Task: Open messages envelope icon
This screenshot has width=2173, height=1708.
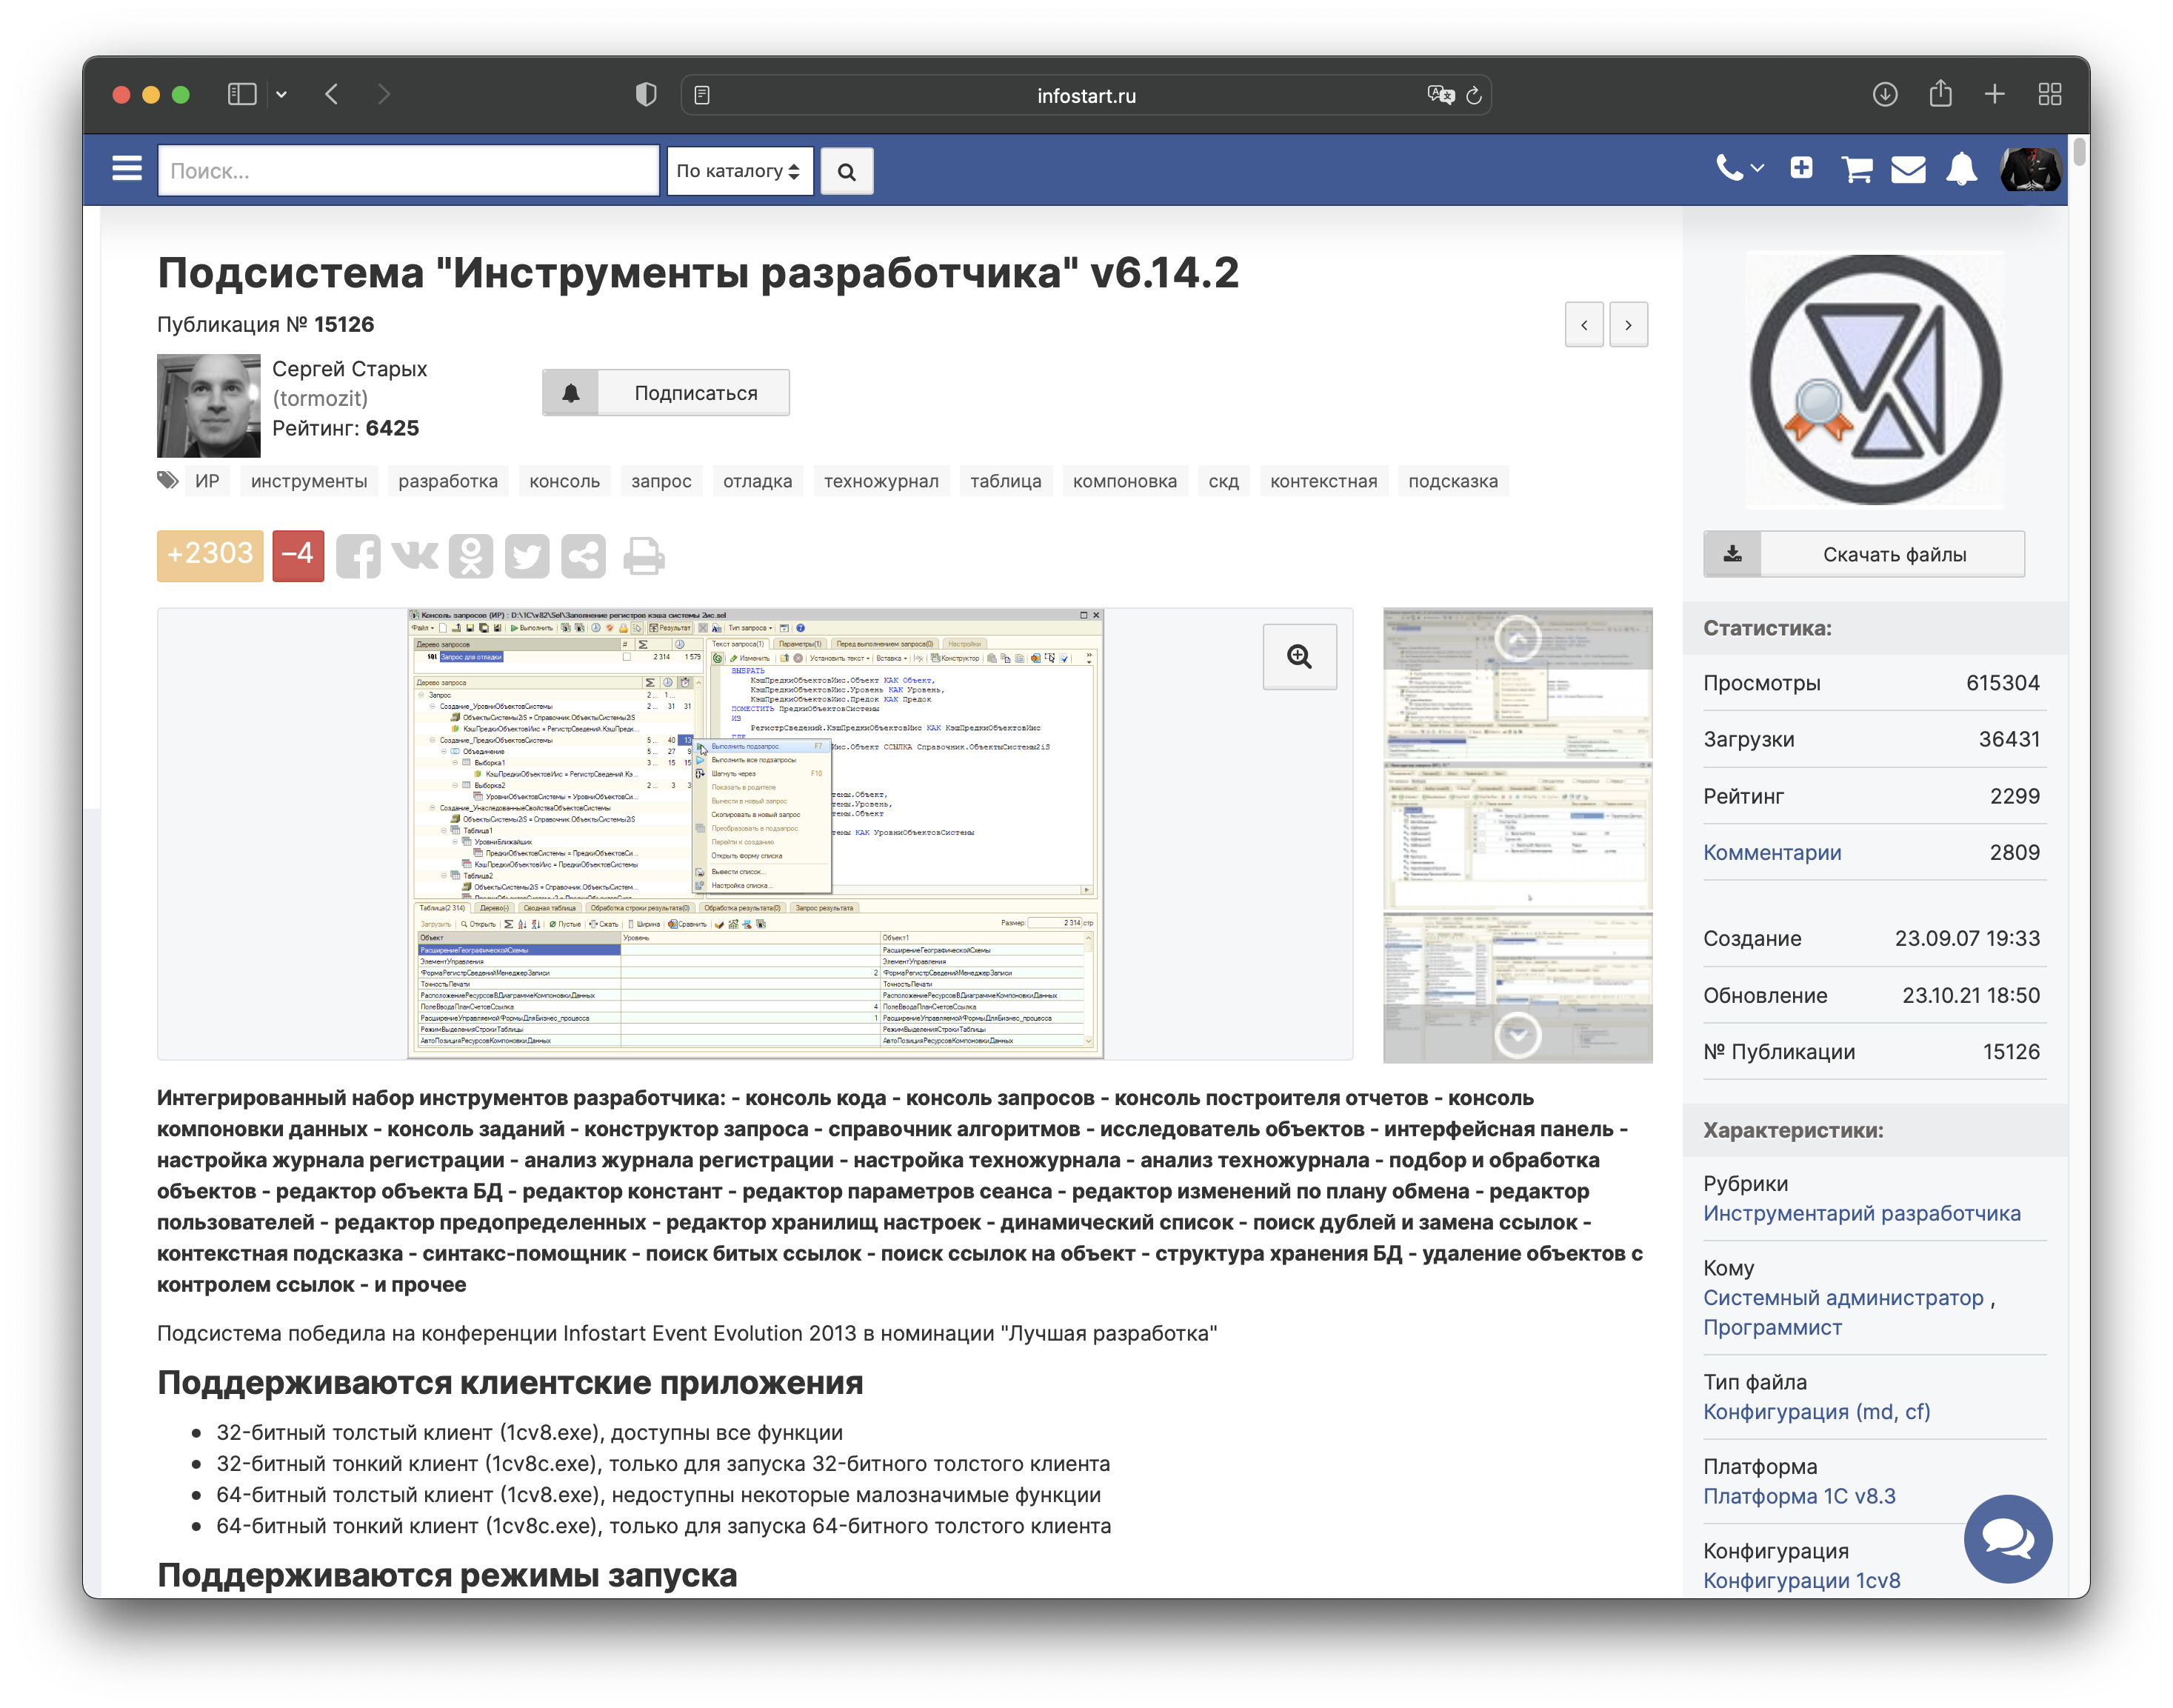Action: pyautogui.click(x=1908, y=169)
